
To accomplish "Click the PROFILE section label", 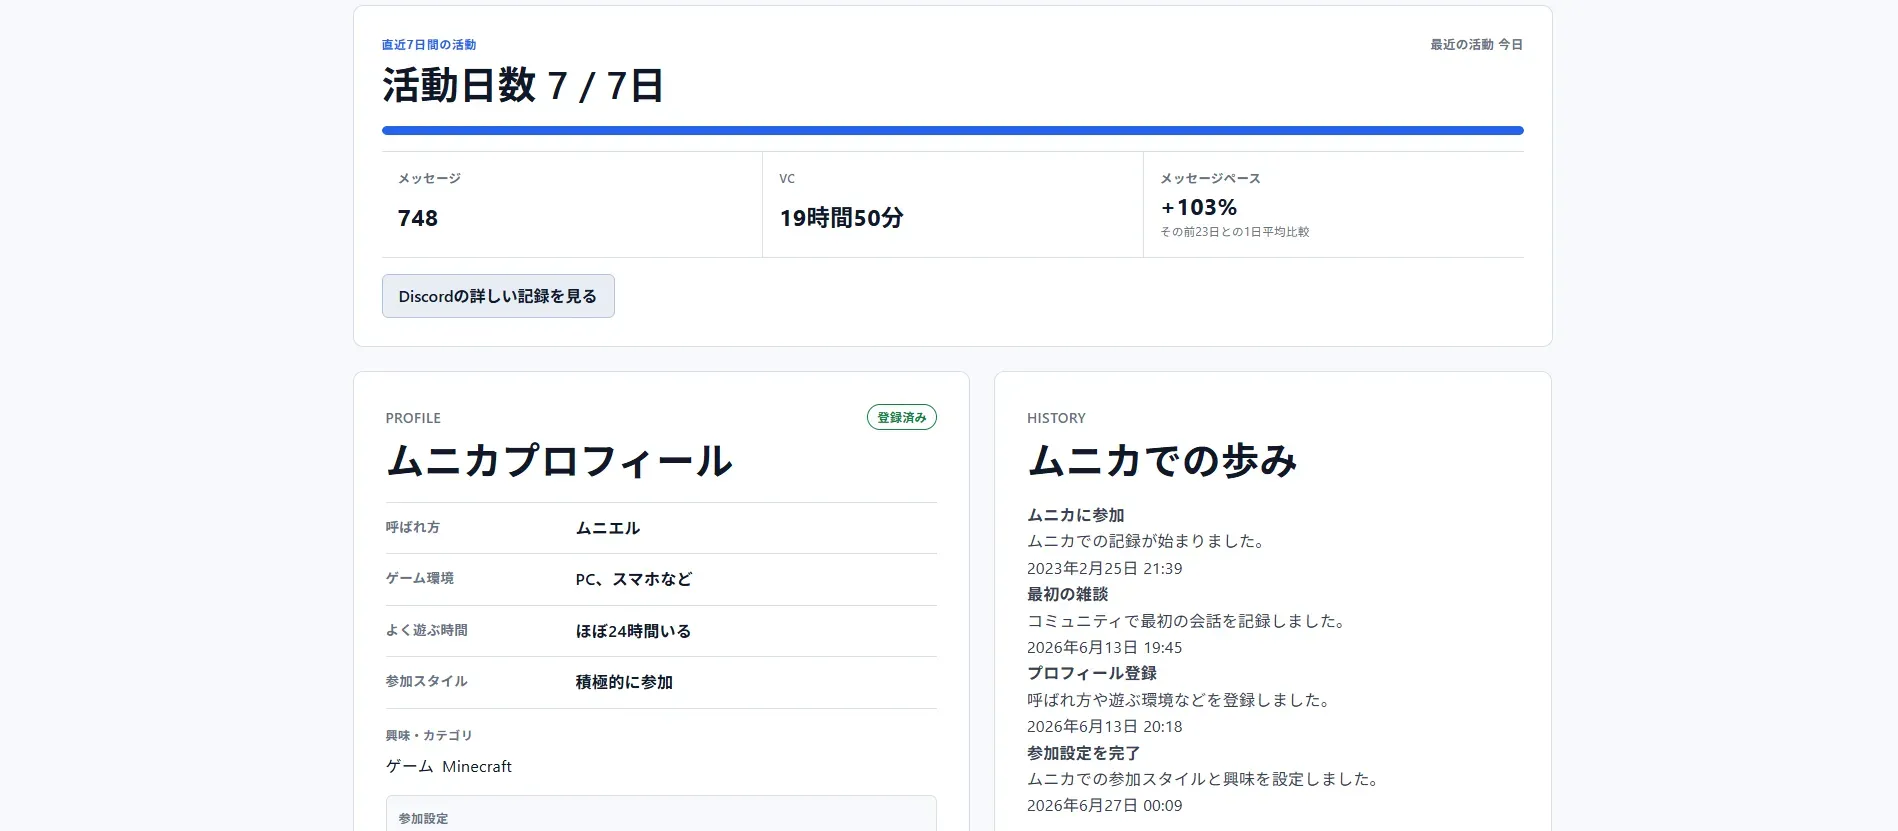I will click(x=413, y=418).
